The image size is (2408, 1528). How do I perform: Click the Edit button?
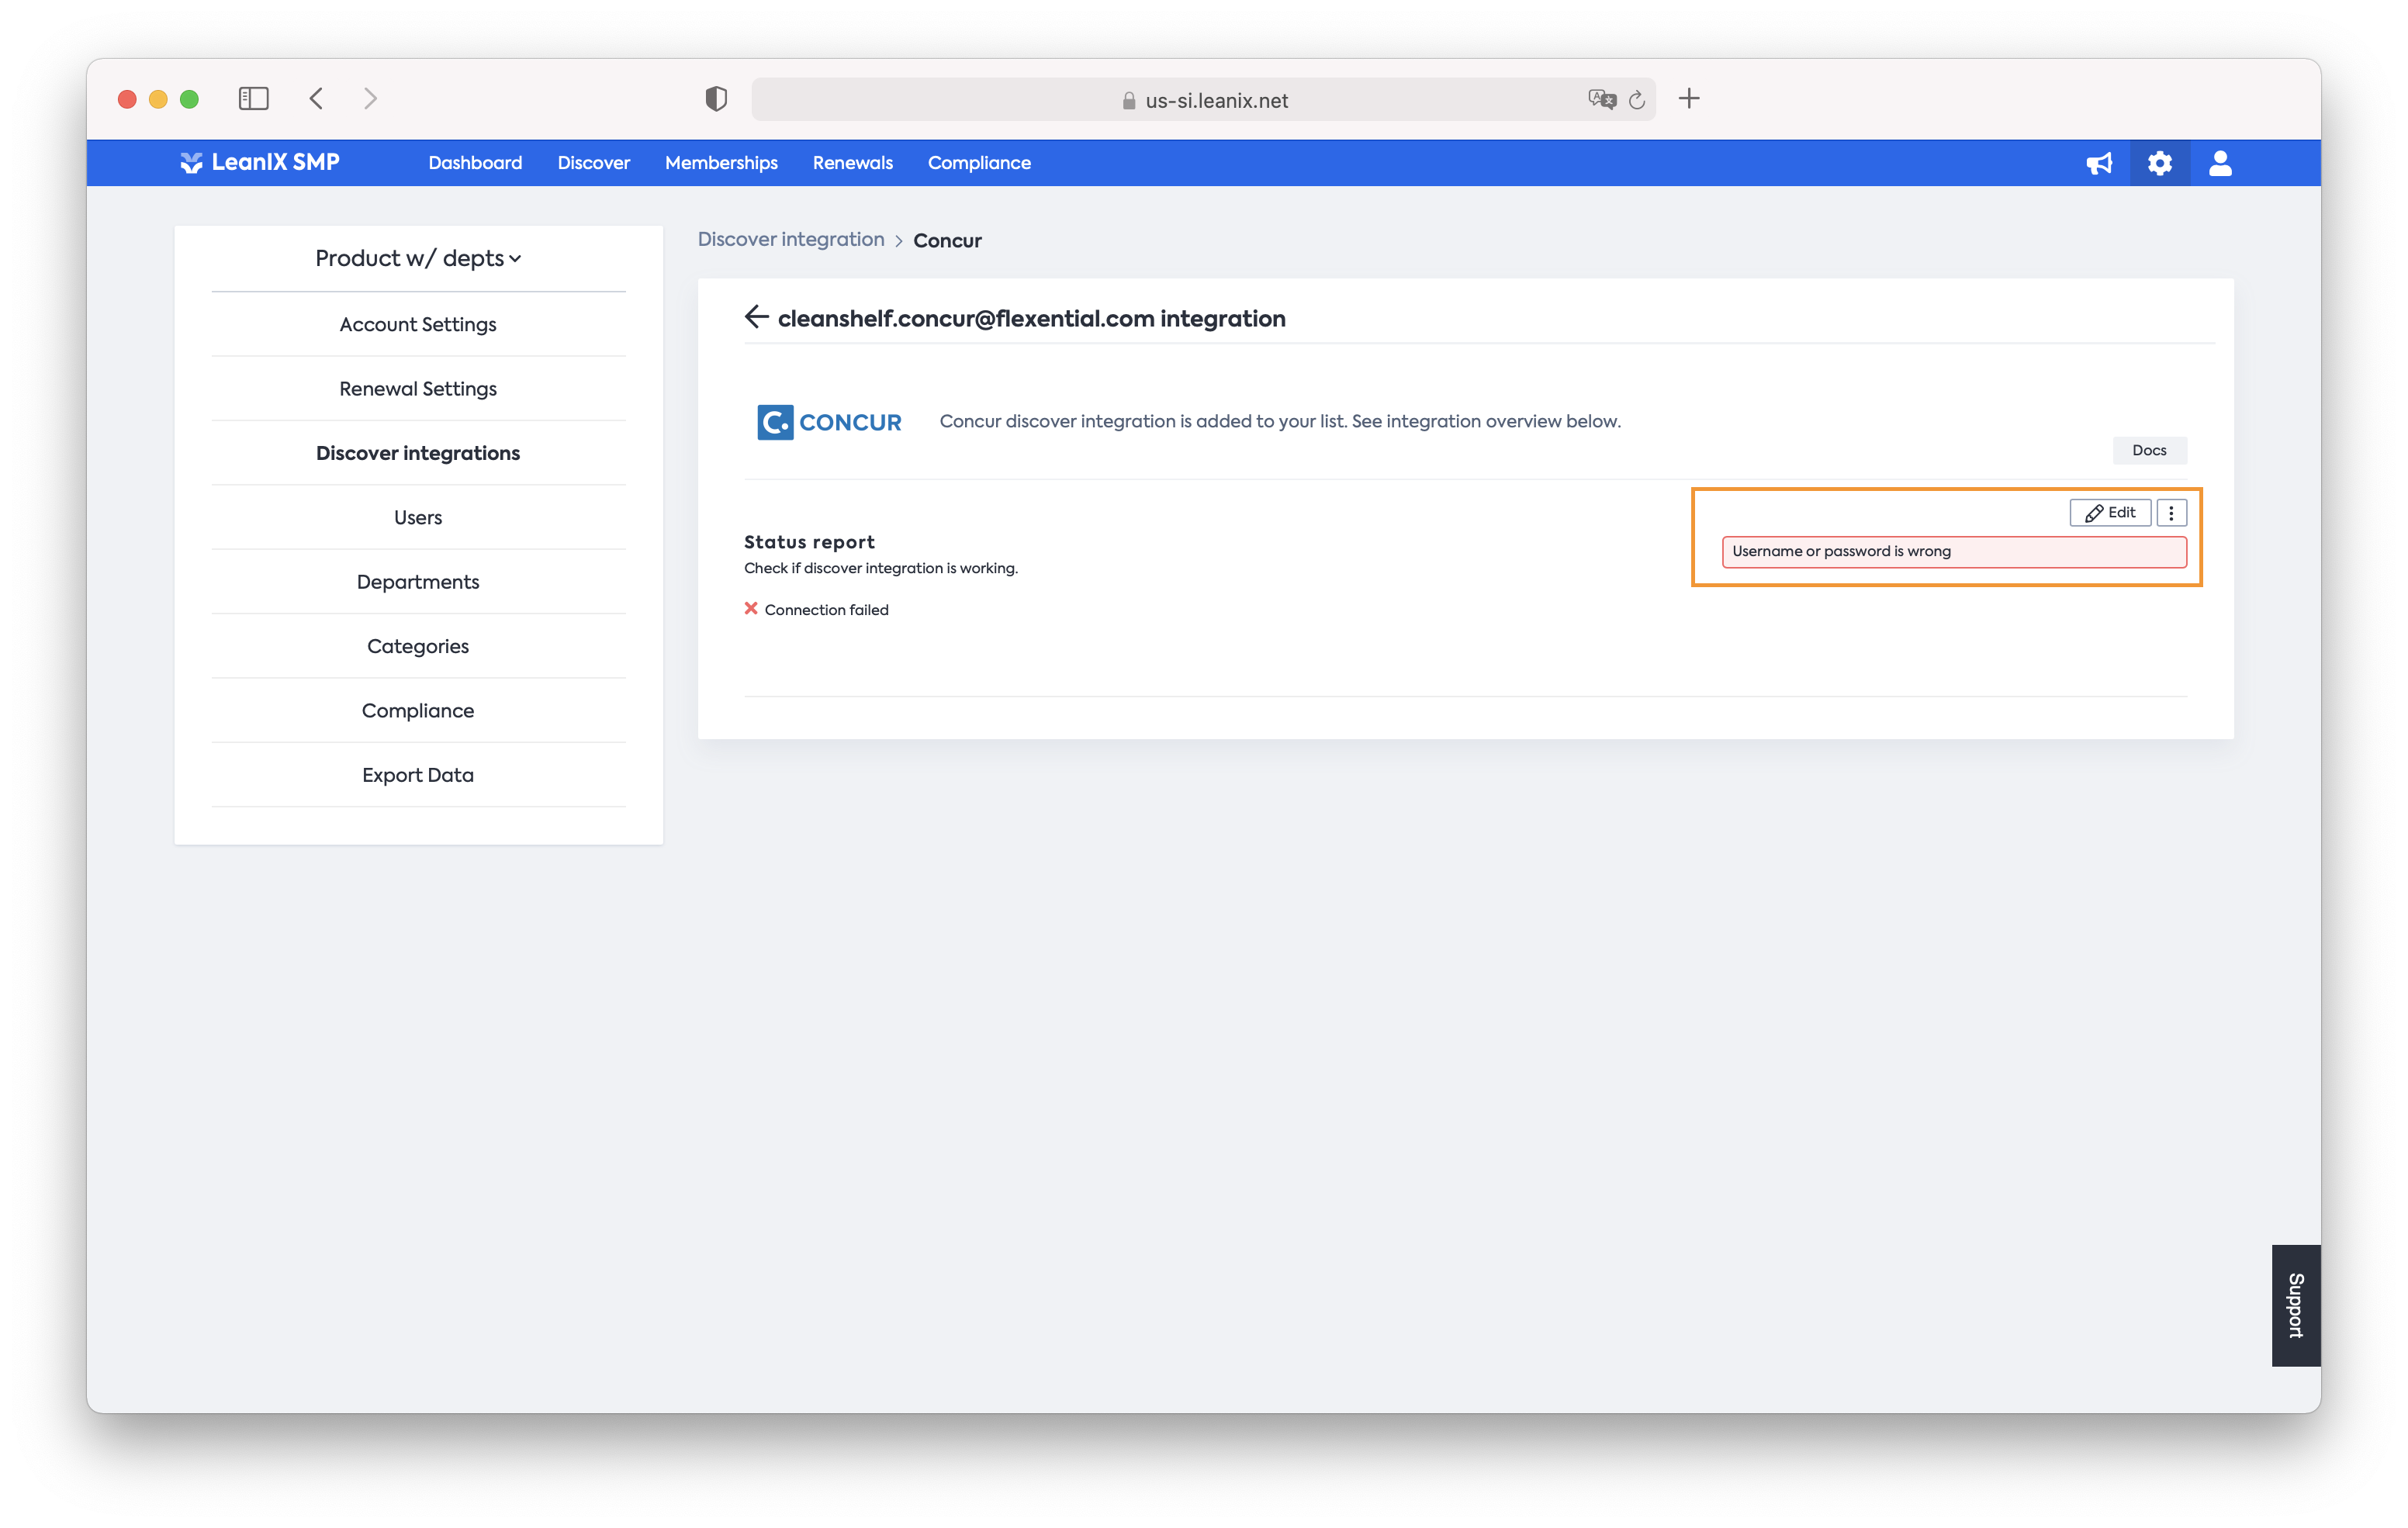(x=2110, y=512)
